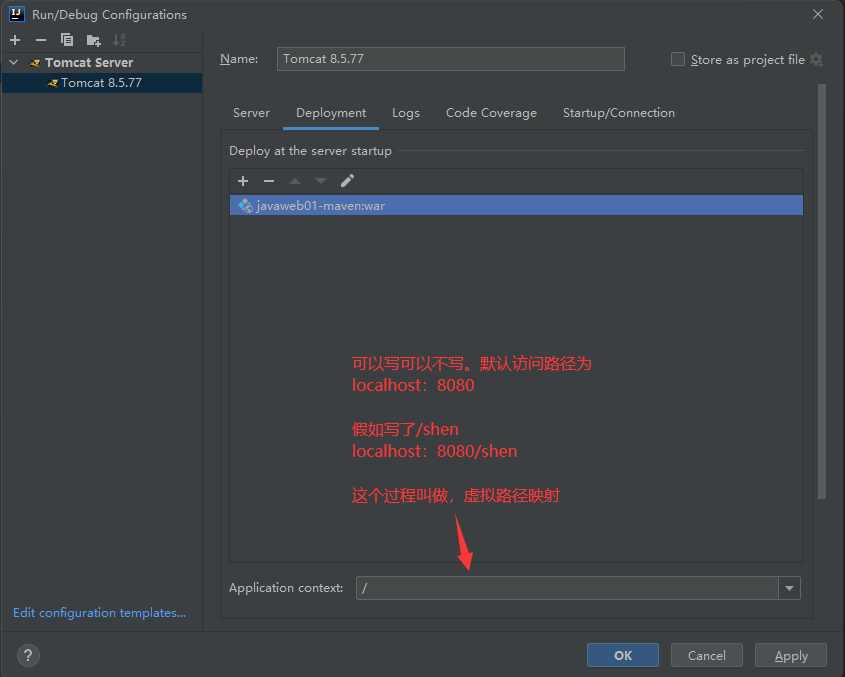This screenshot has height=677, width=845.
Task: Close the Run/Debug Configurations window
Action: [x=818, y=15]
